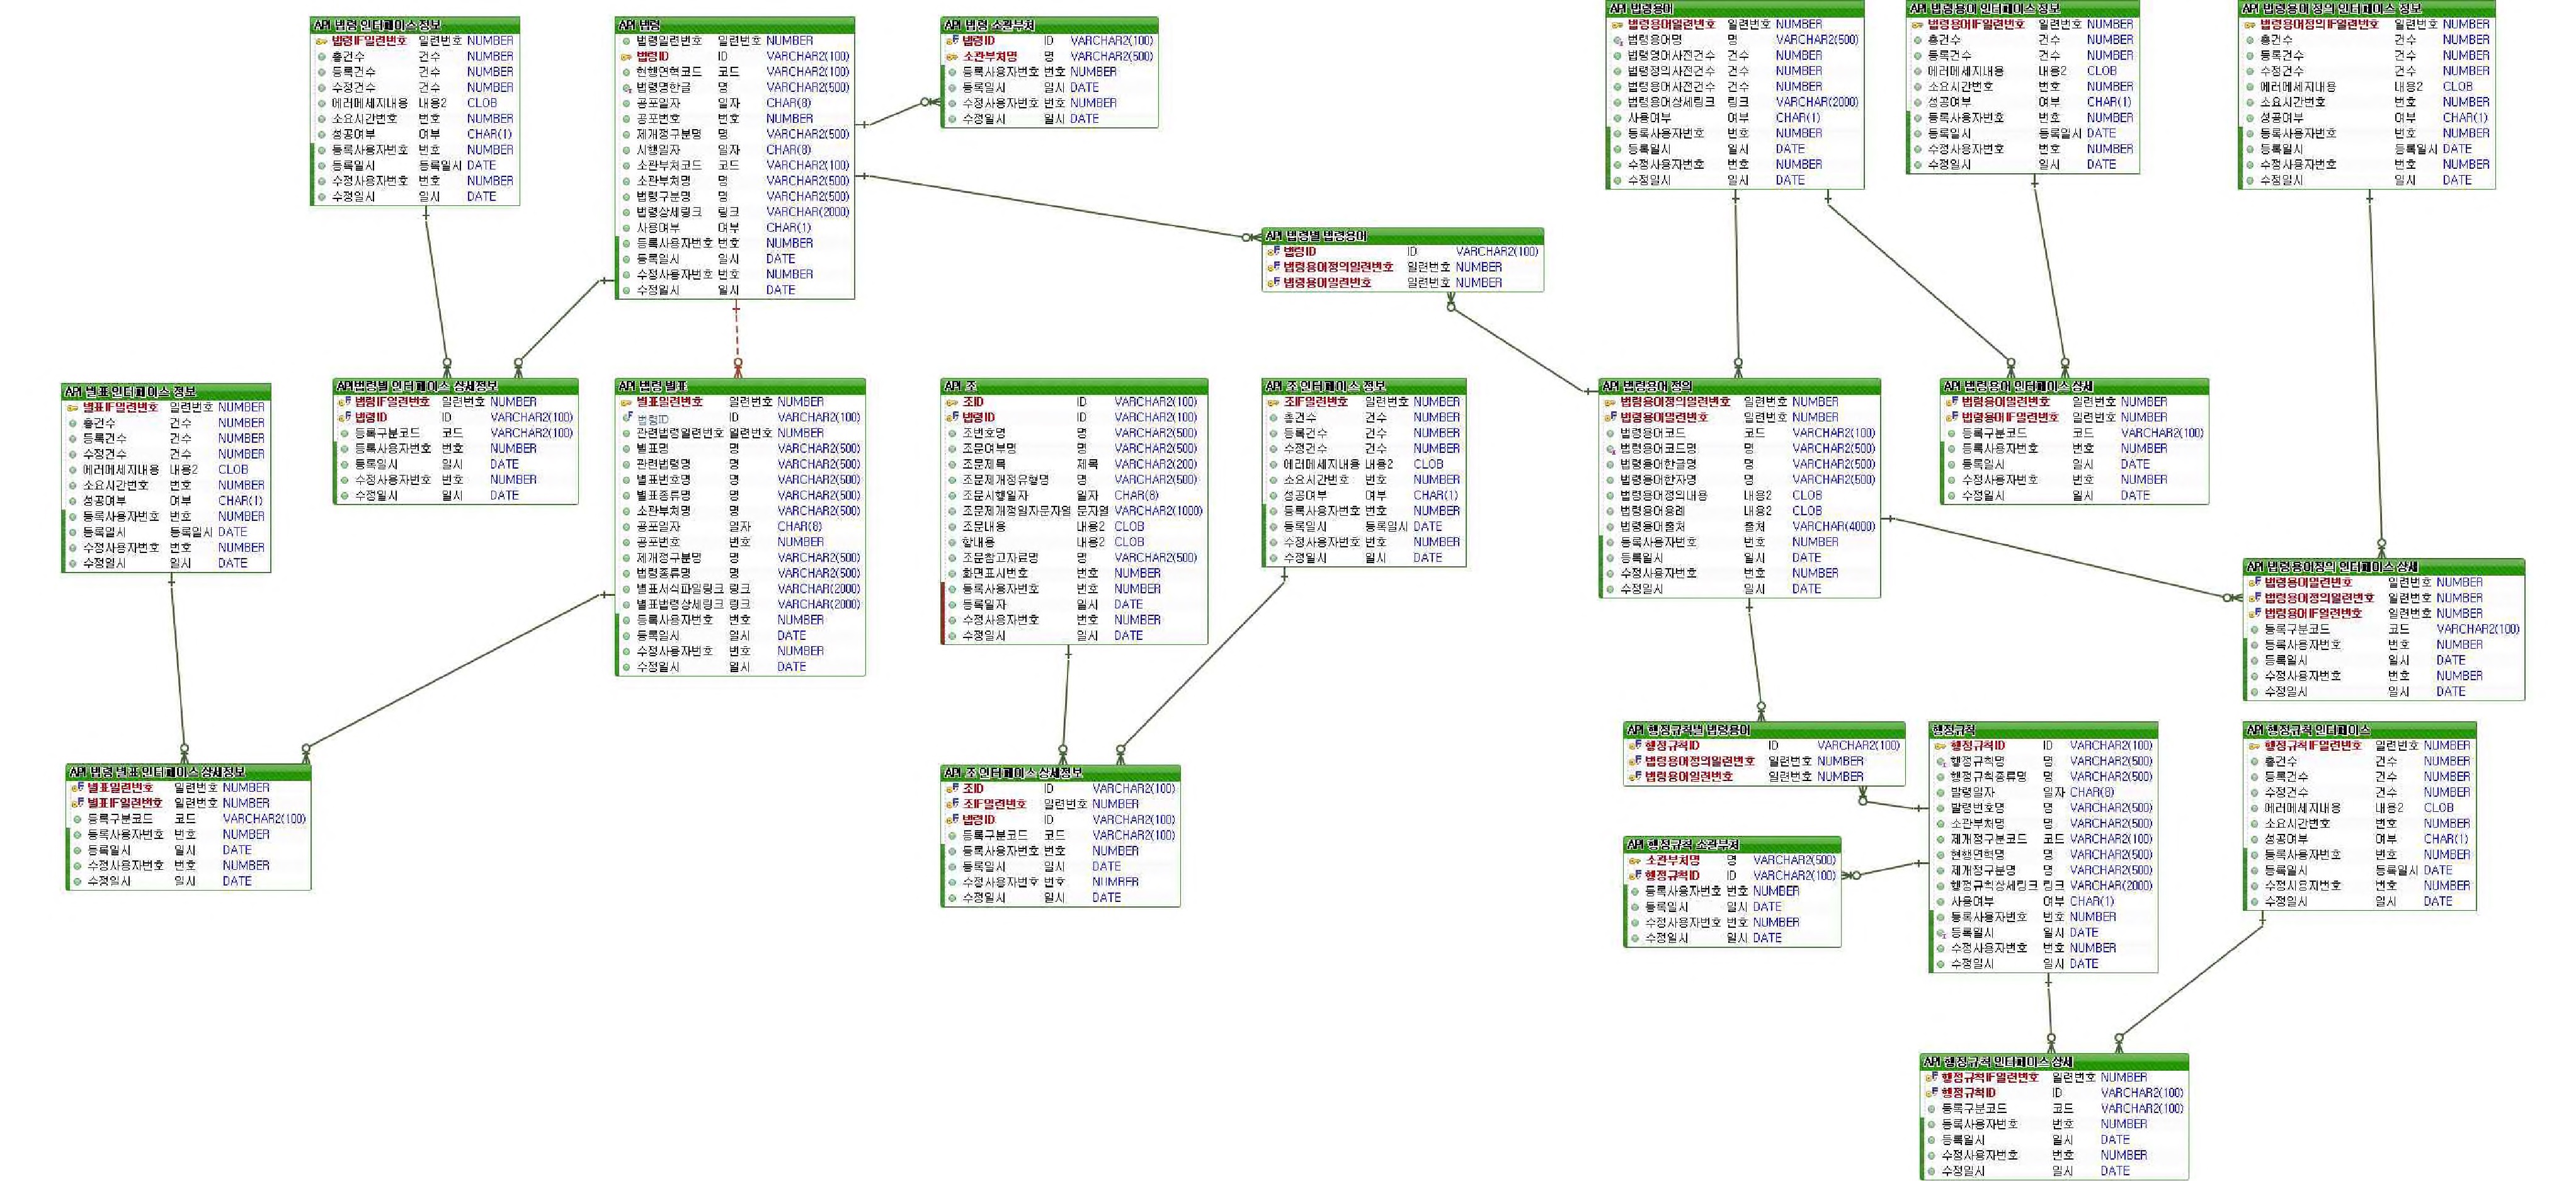Click the key icon beside 법령용어IF일련번호 in API 법령용어 인터페이스 정보
Image resolution: width=2576 pixels, height=1181 pixels.
(1917, 25)
